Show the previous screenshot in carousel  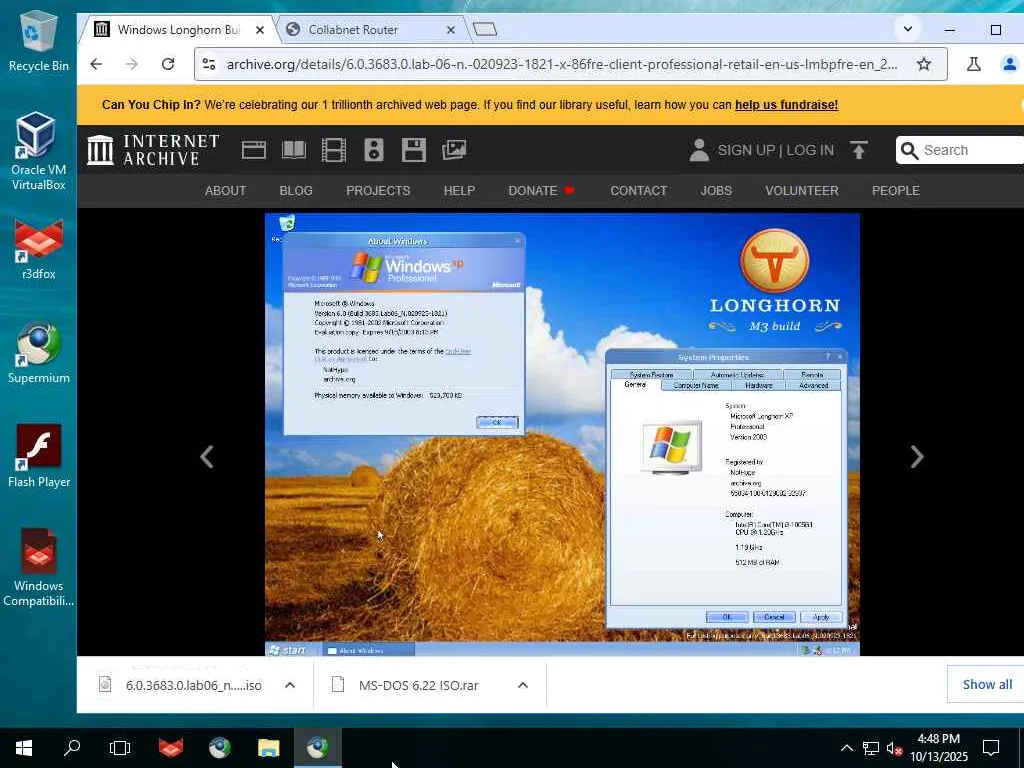207,456
